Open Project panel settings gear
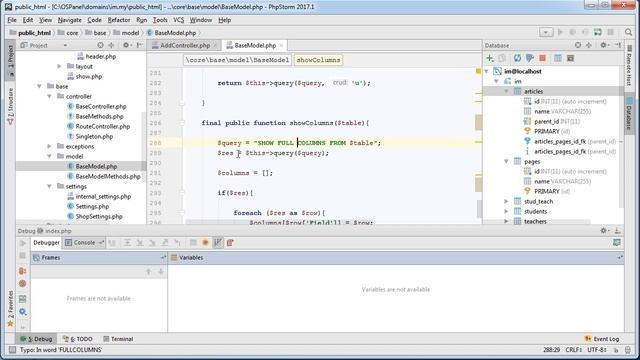 click(x=127, y=45)
